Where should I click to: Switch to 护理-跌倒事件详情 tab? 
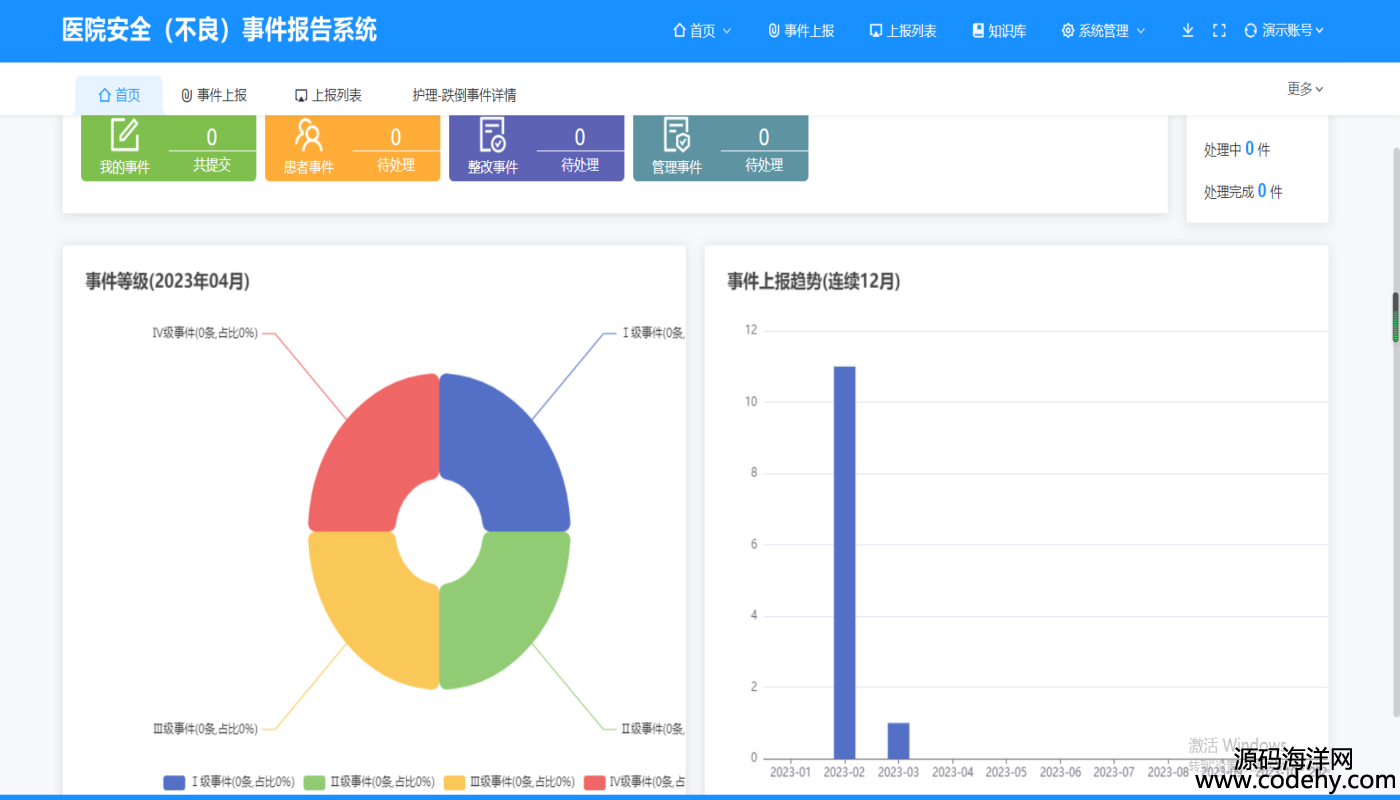(464, 95)
